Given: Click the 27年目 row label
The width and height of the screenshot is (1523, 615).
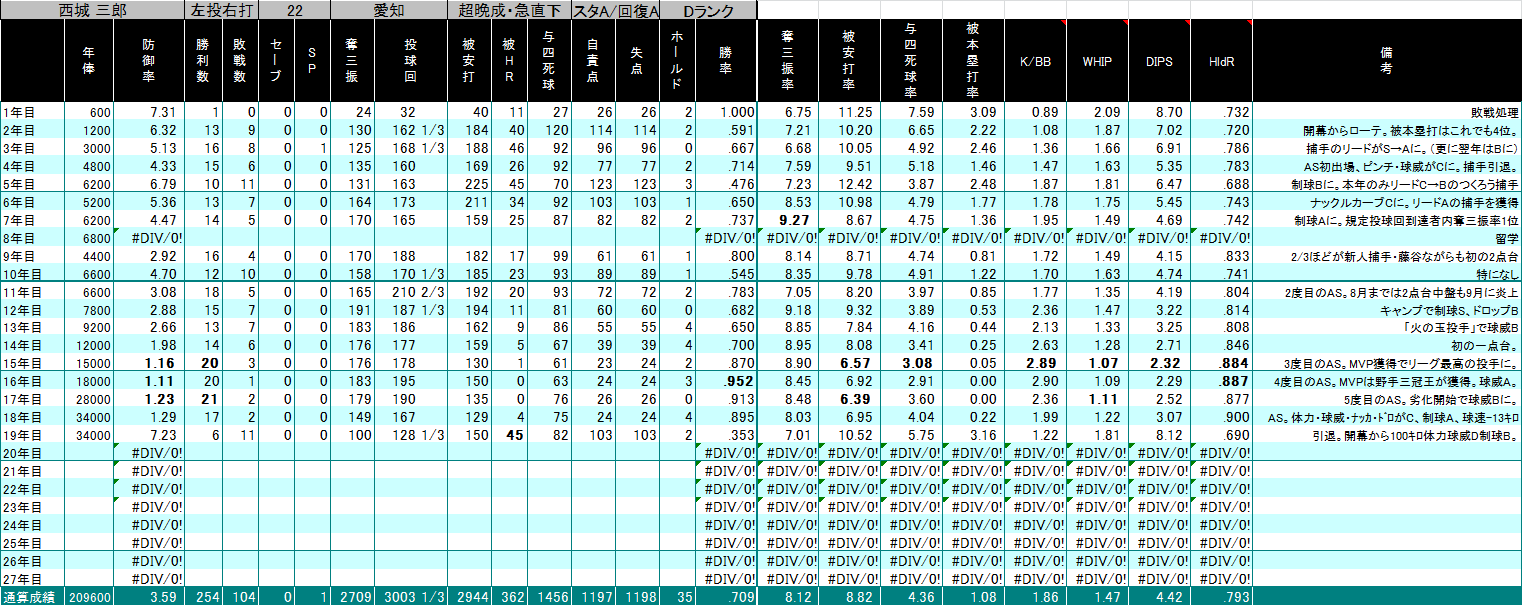Looking at the screenshot, I should [x=33, y=578].
